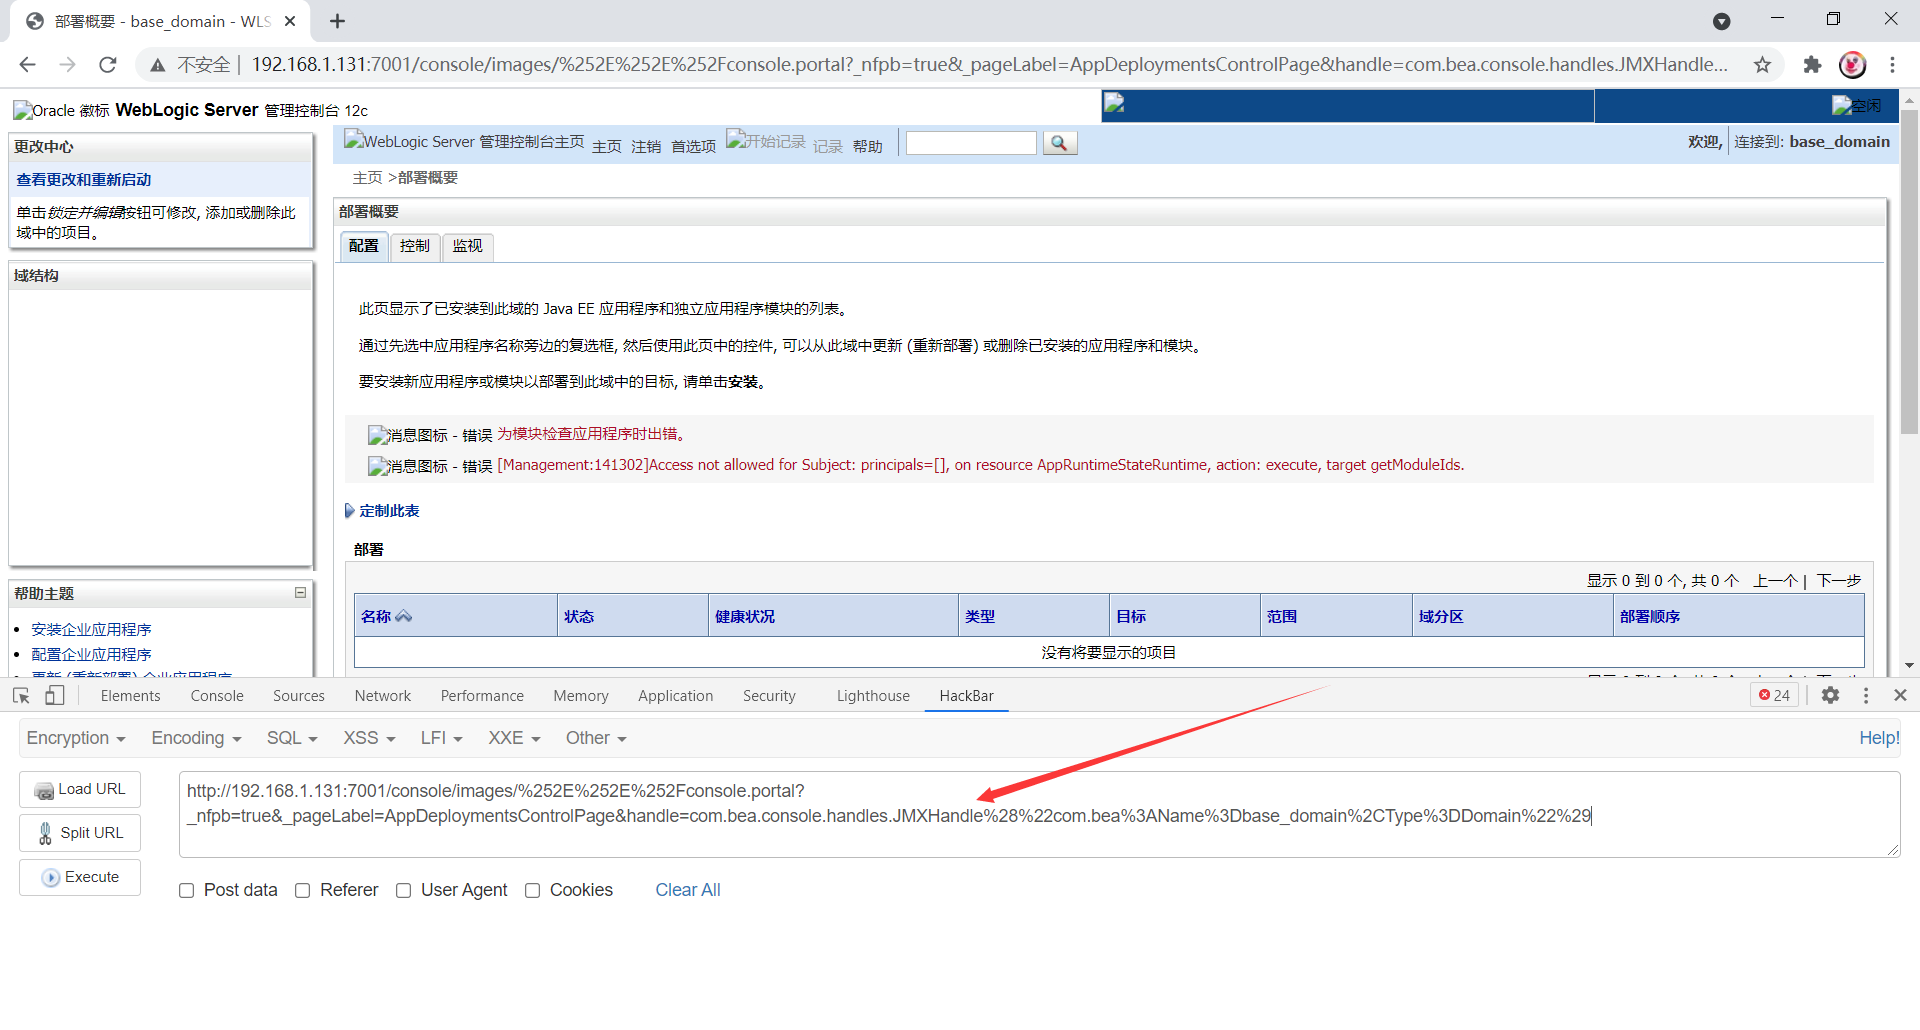This screenshot has height=1030, width=1920.
Task: Reload the current page
Action: (x=108, y=64)
